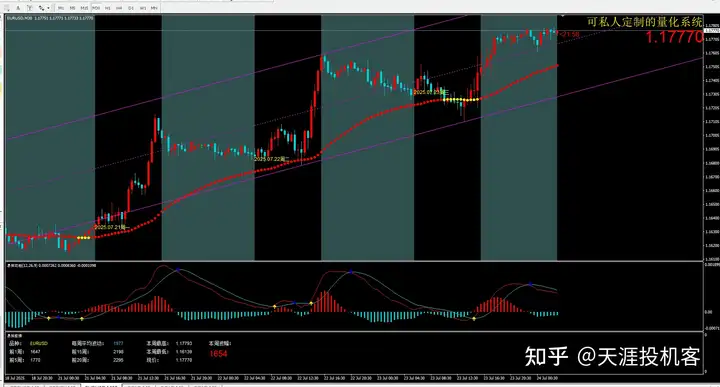Click the chart shift triangle marker at top

(x=562, y=16)
